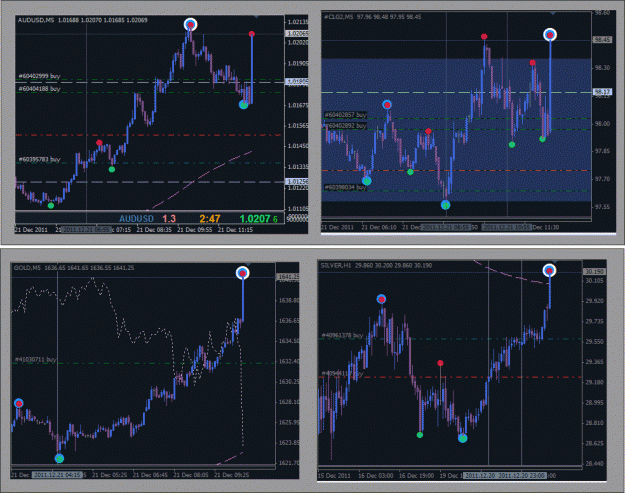The height and width of the screenshot is (493, 625).
Task: Click cyan-ringed green marker at #CLG2 lowest low
Action: (446, 205)
